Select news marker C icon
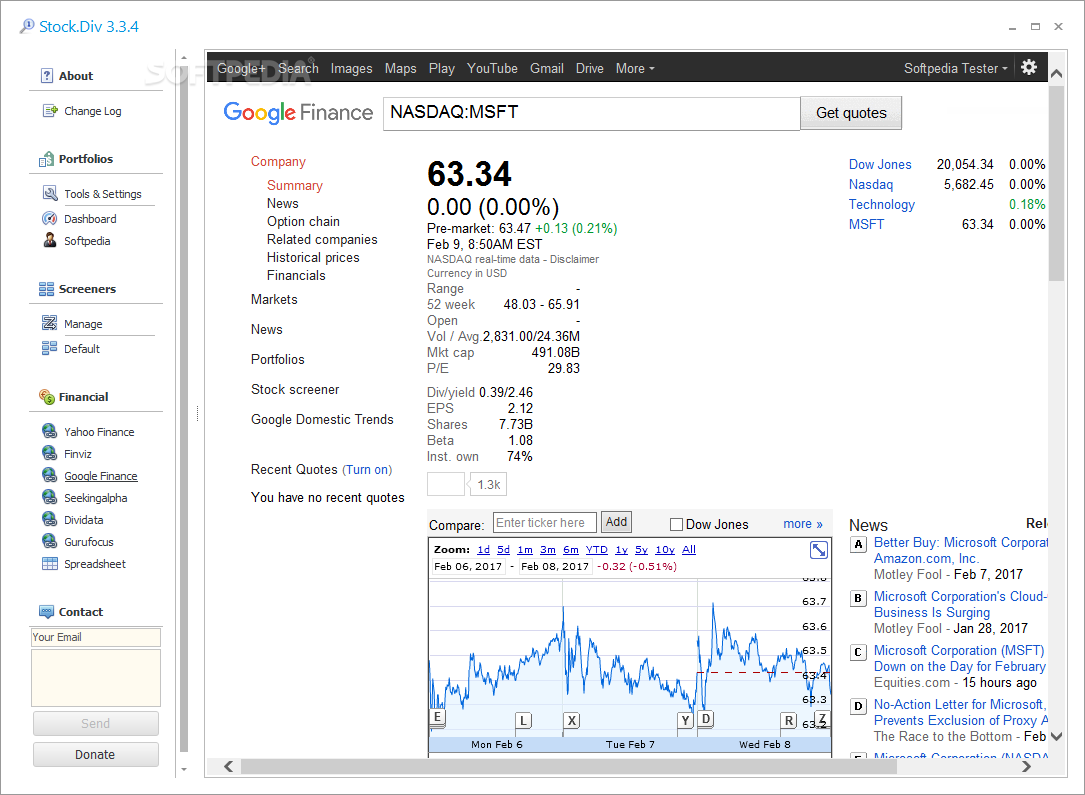The image size is (1085, 795). (858, 652)
